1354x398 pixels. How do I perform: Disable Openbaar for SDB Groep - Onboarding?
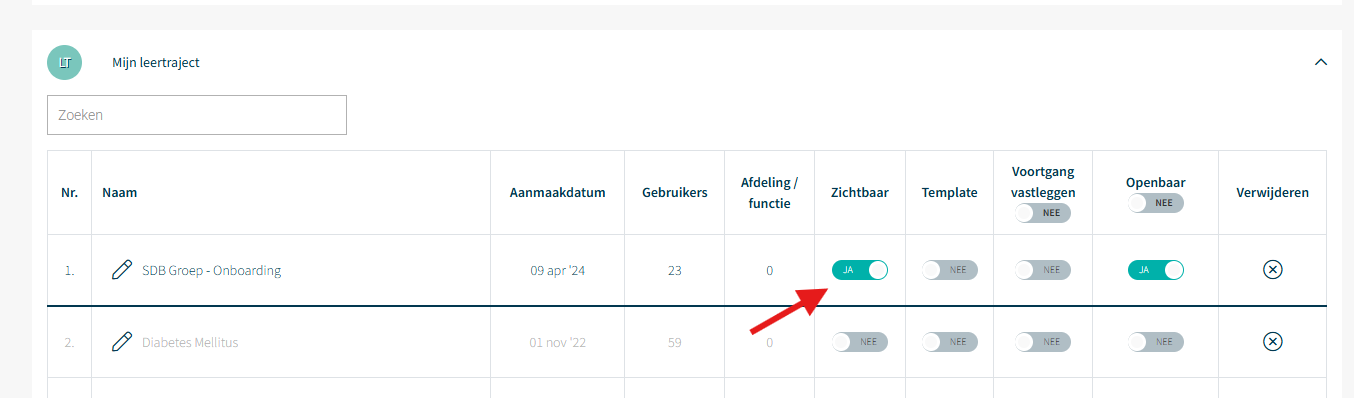[x=1156, y=270]
